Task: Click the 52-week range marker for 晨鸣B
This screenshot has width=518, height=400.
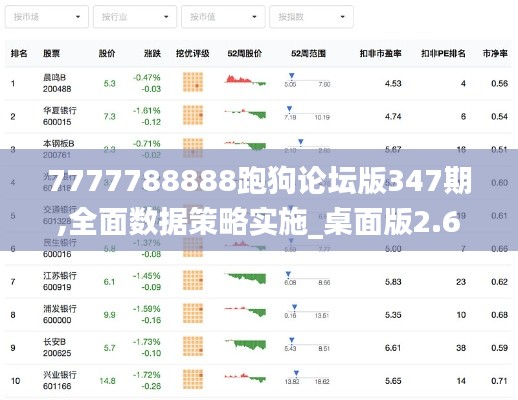Action: click(x=292, y=76)
